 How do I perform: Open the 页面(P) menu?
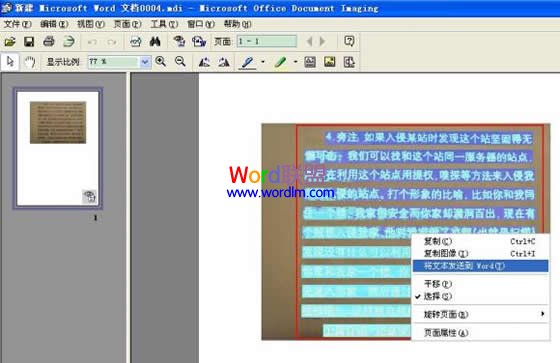pos(127,24)
